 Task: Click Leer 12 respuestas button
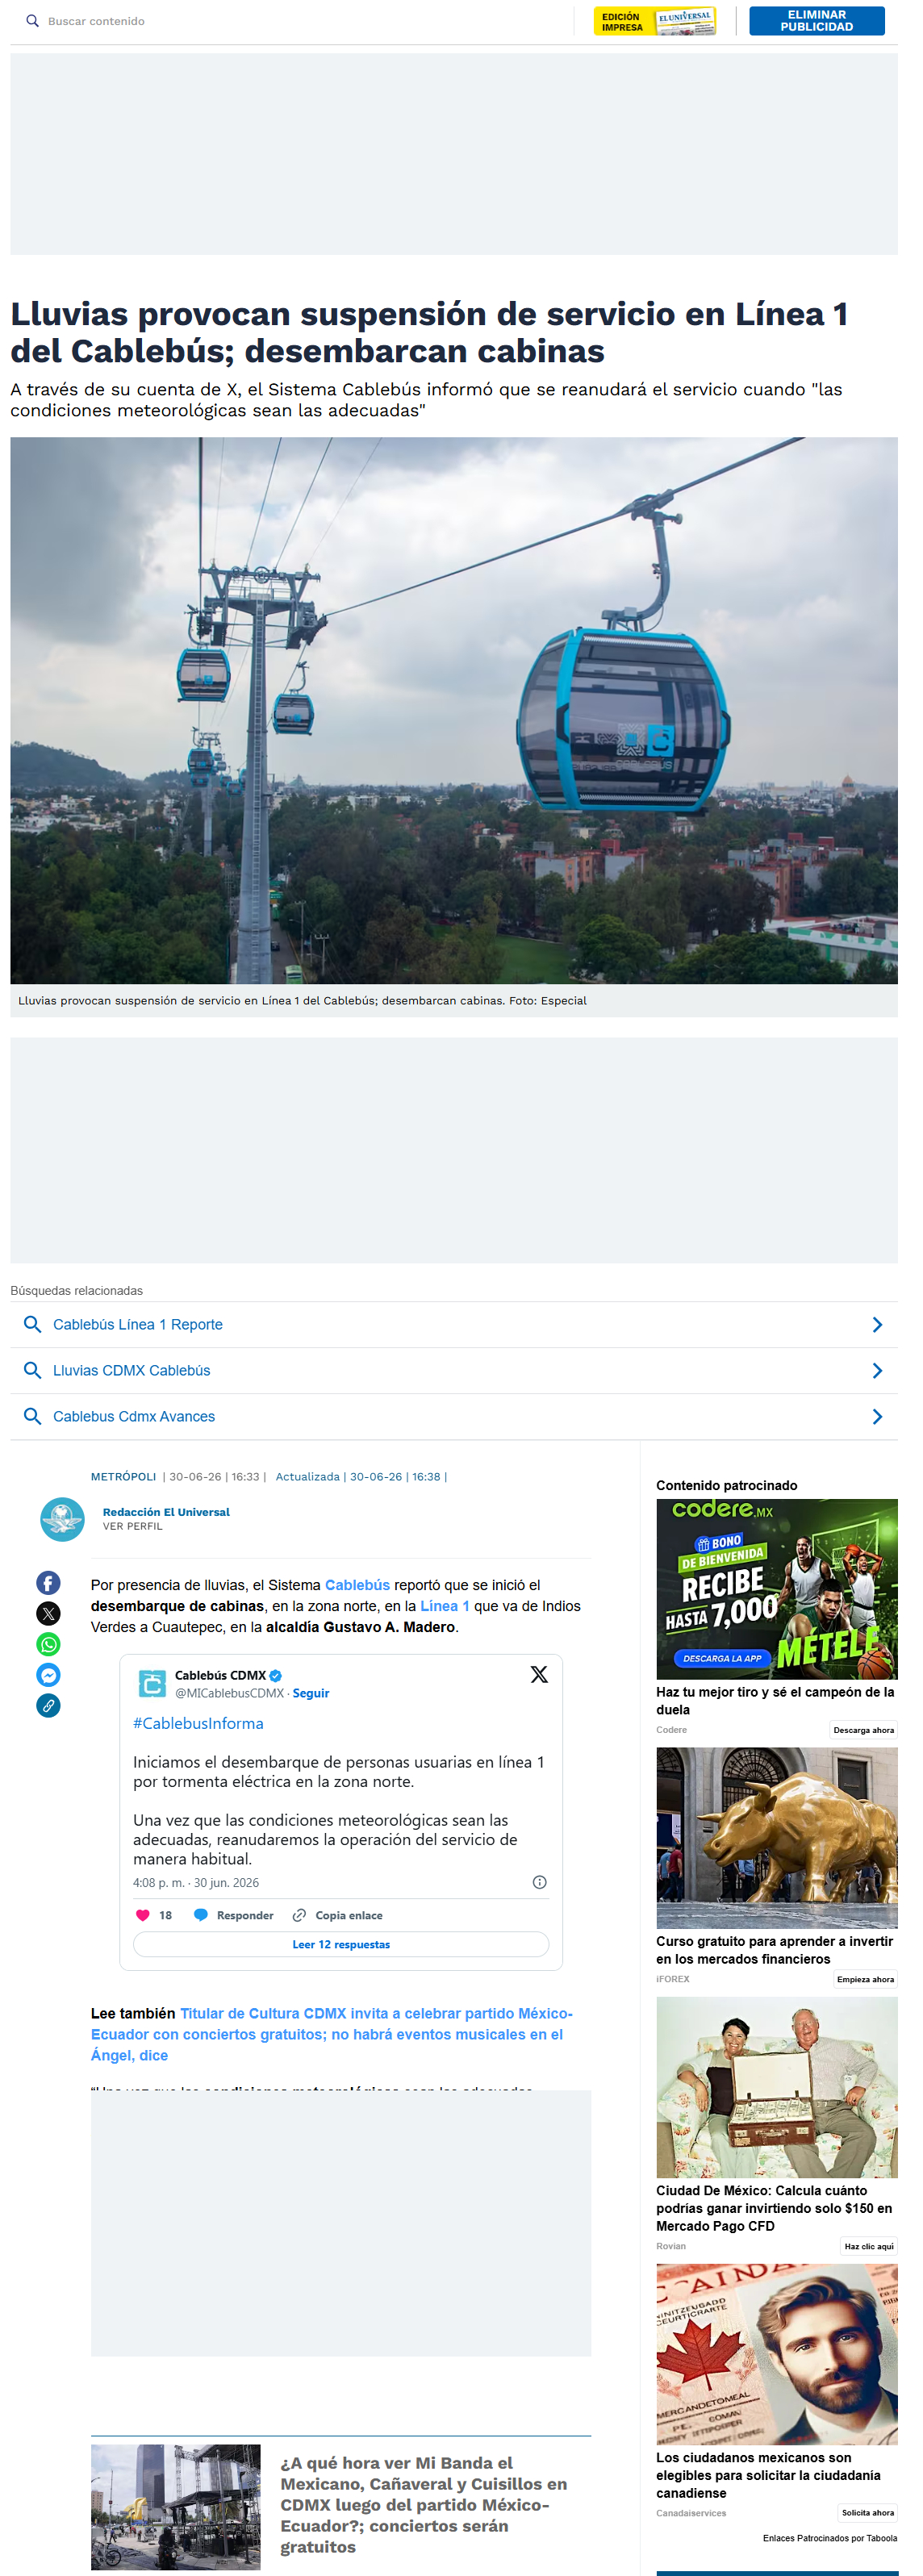(x=341, y=1944)
